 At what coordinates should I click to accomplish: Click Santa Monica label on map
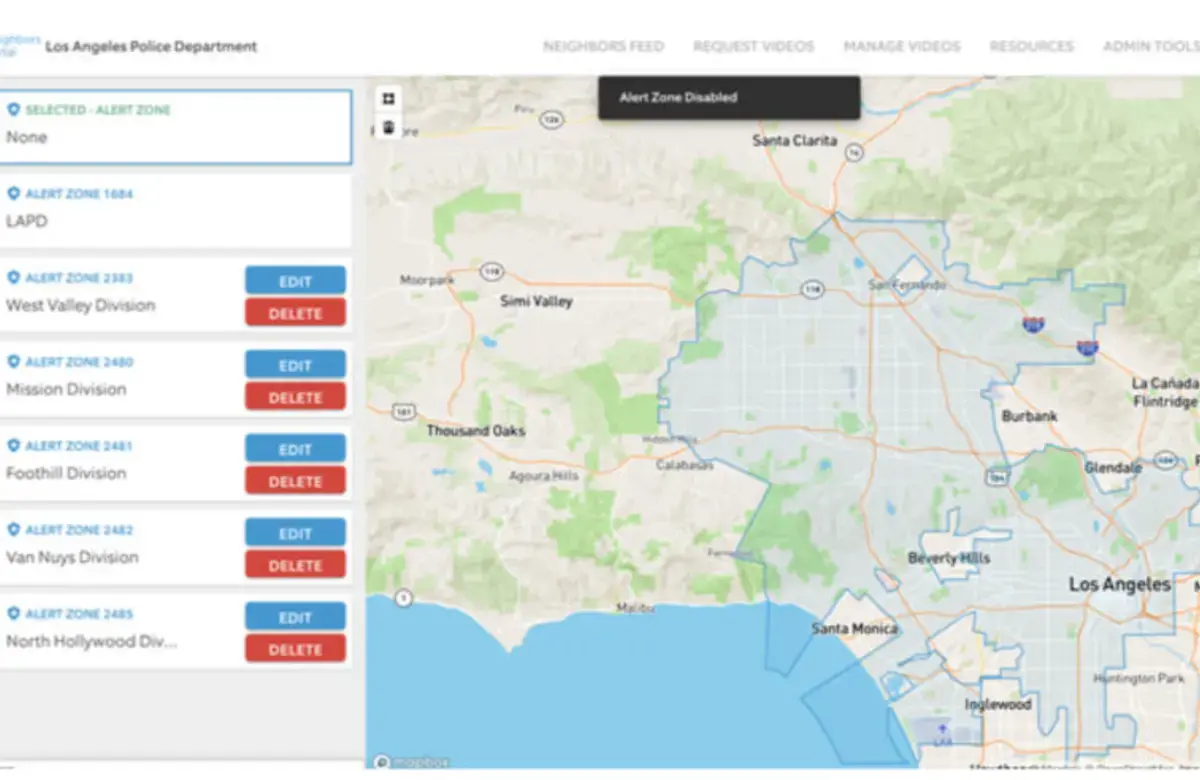pyautogui.click(x=855, y=629)
